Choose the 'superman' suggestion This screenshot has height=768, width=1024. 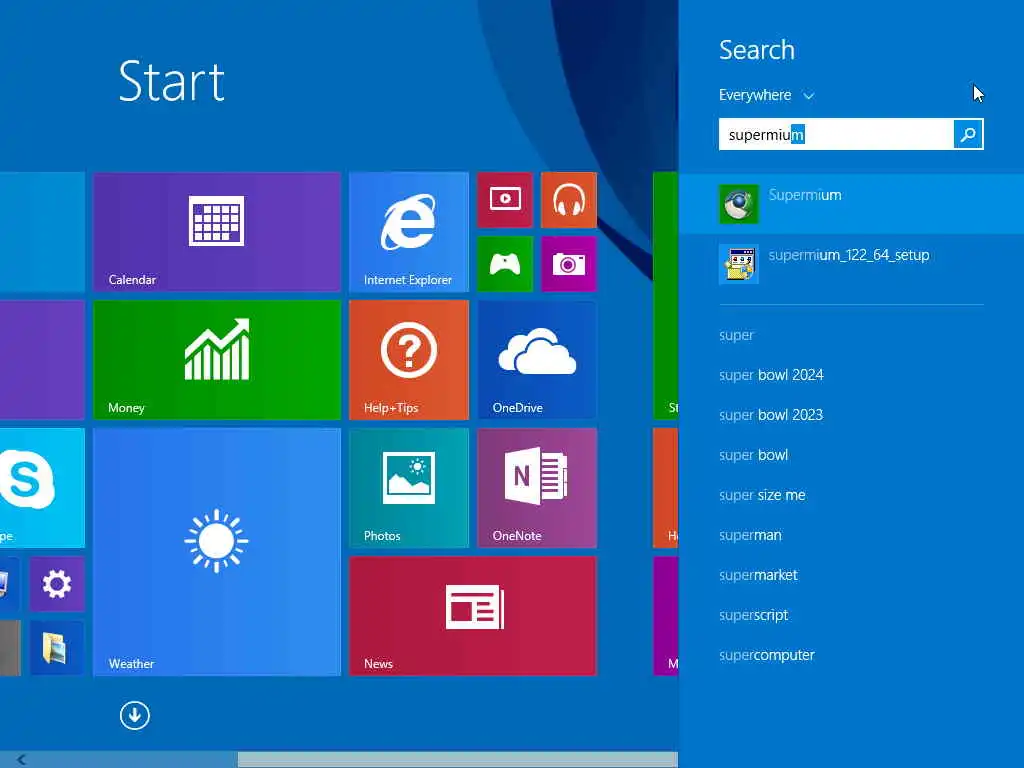750,535
